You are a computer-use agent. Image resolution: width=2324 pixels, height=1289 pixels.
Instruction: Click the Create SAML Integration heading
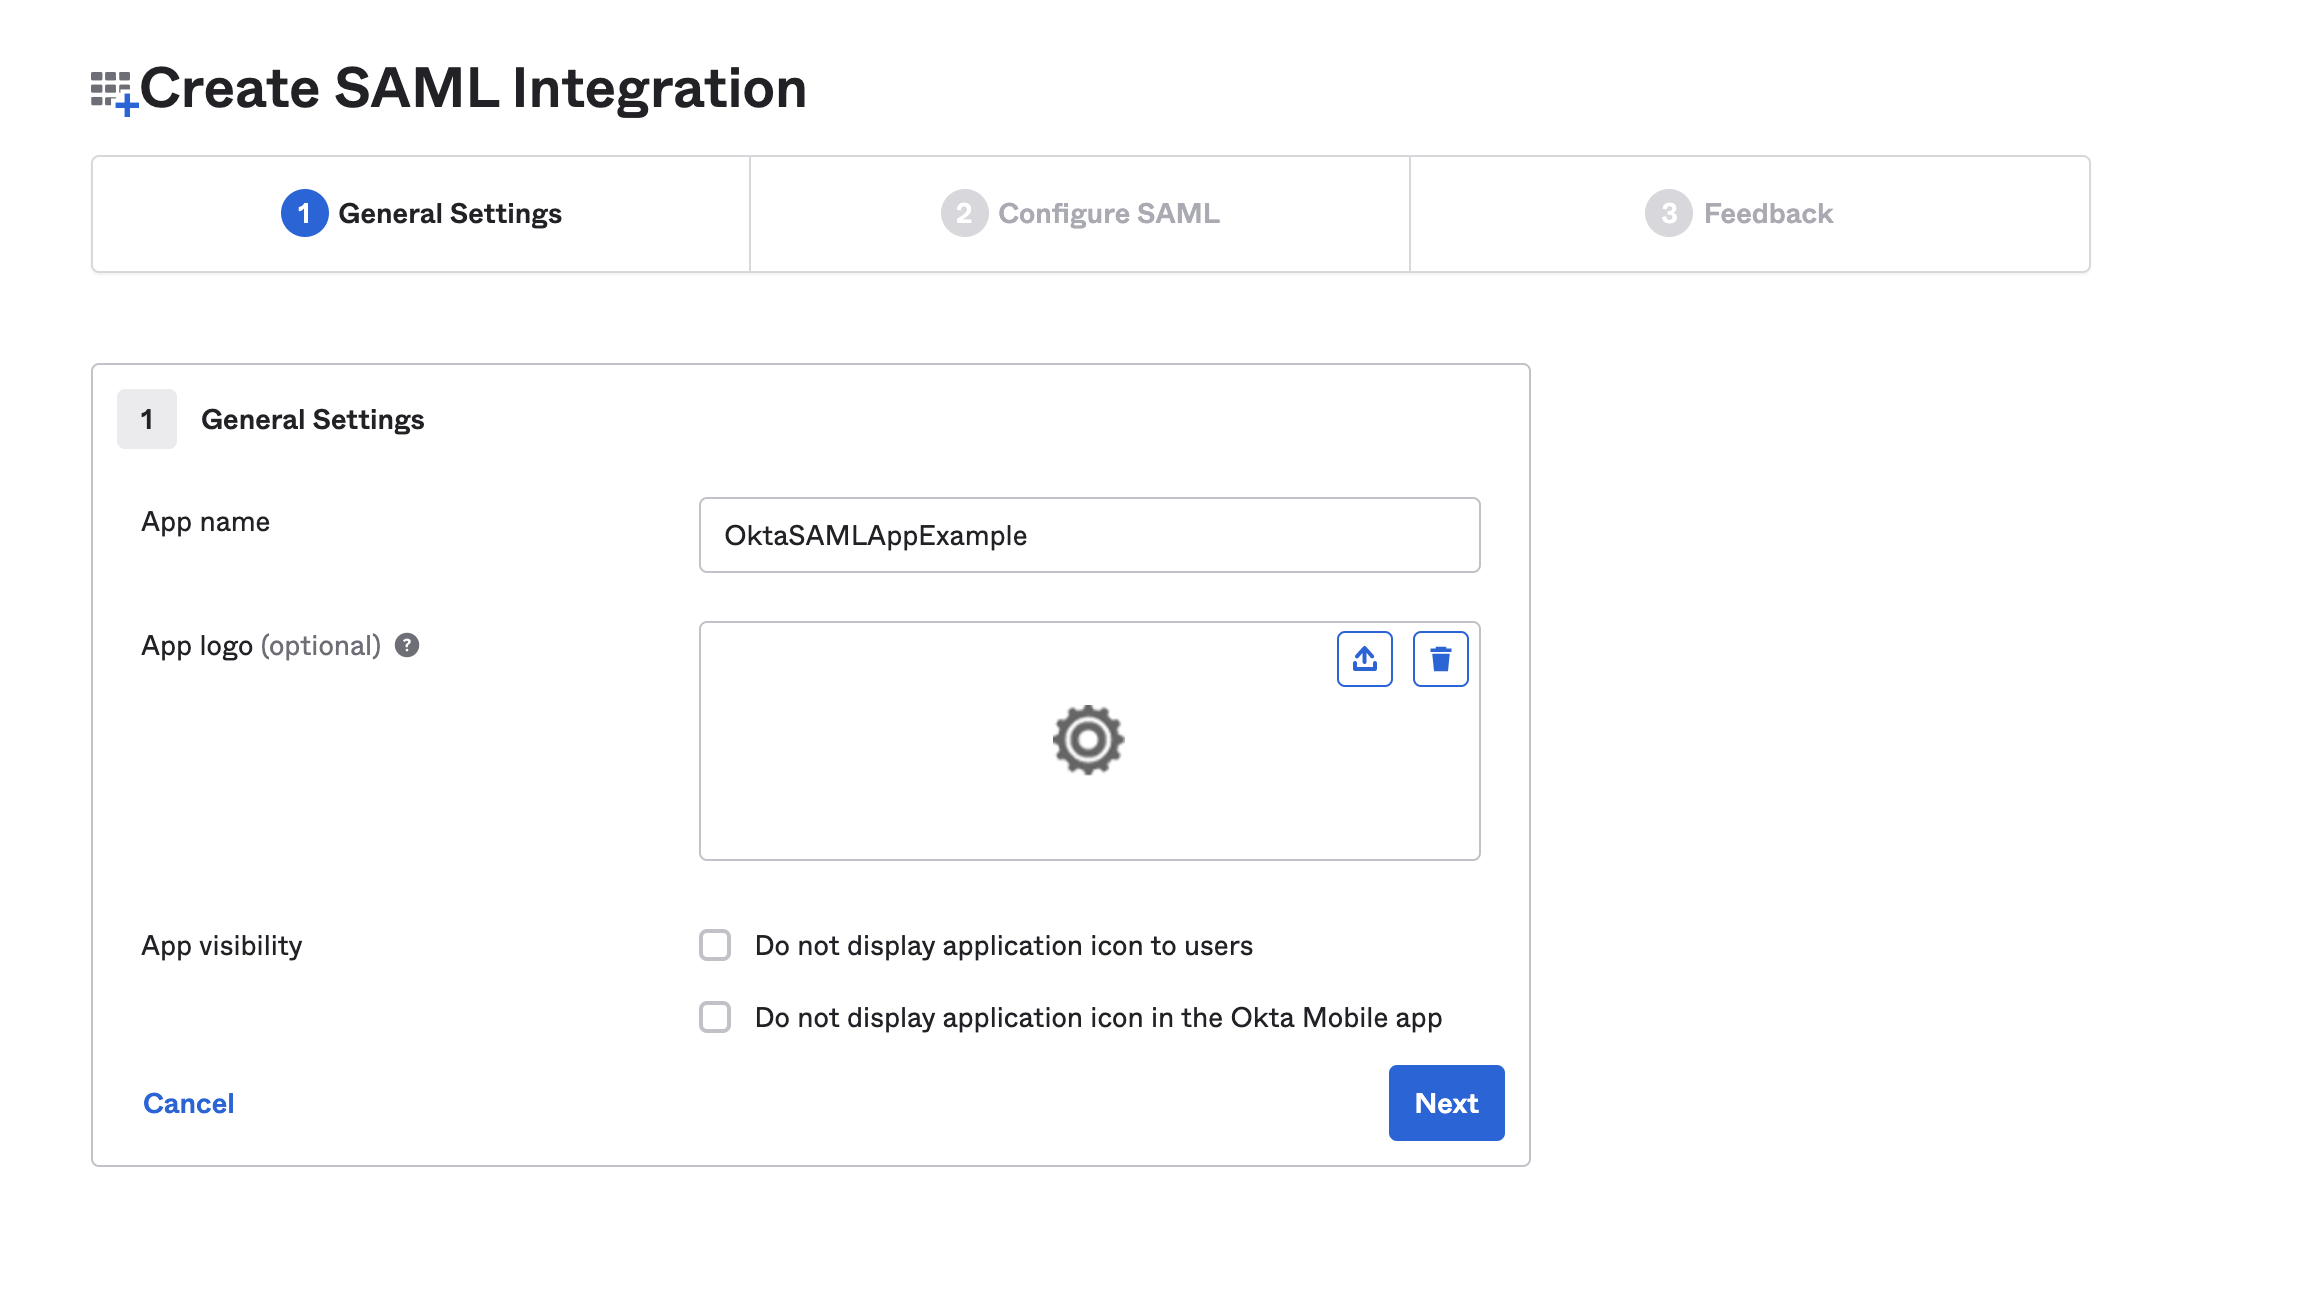point(472,88)
